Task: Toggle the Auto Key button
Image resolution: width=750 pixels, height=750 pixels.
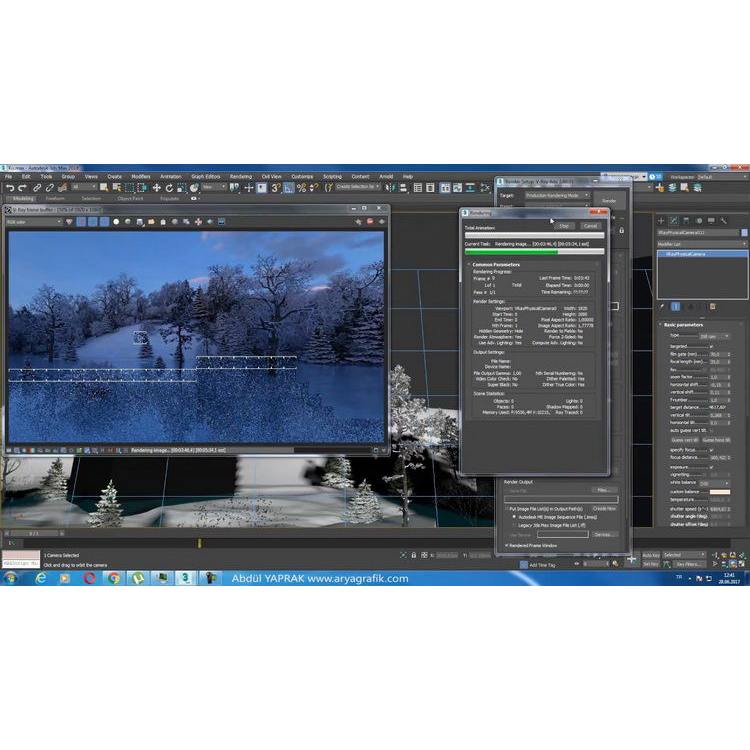Action: (651, 555)
